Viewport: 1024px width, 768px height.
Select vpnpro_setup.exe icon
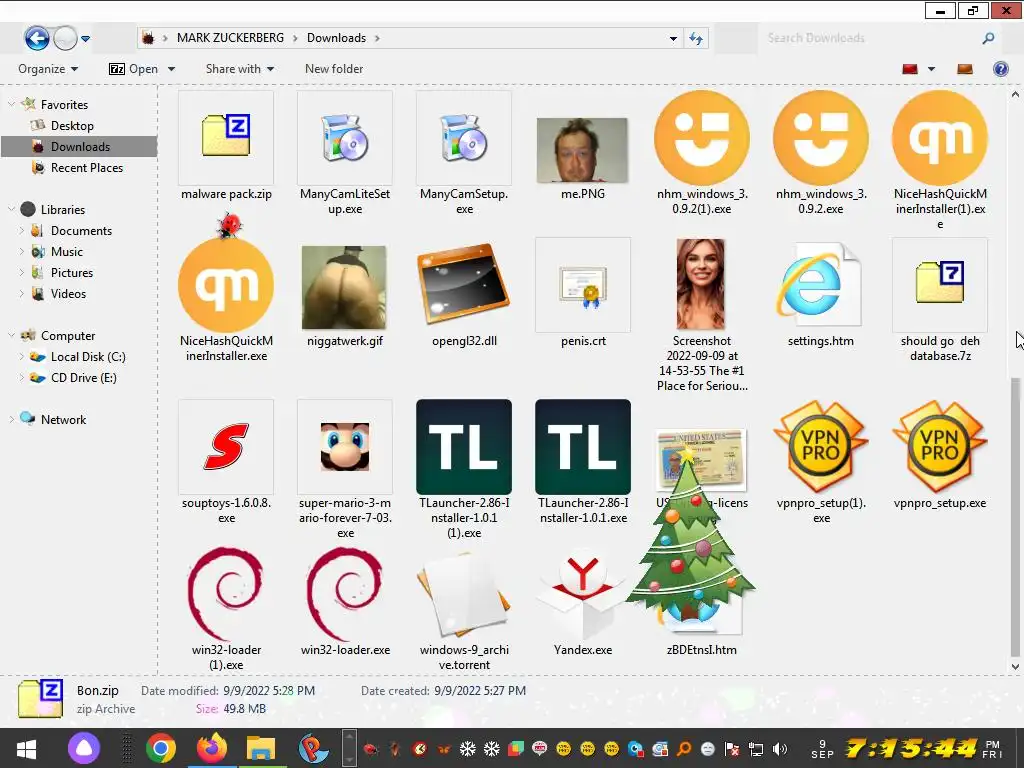pyautogui.click(x=940, y=447)
